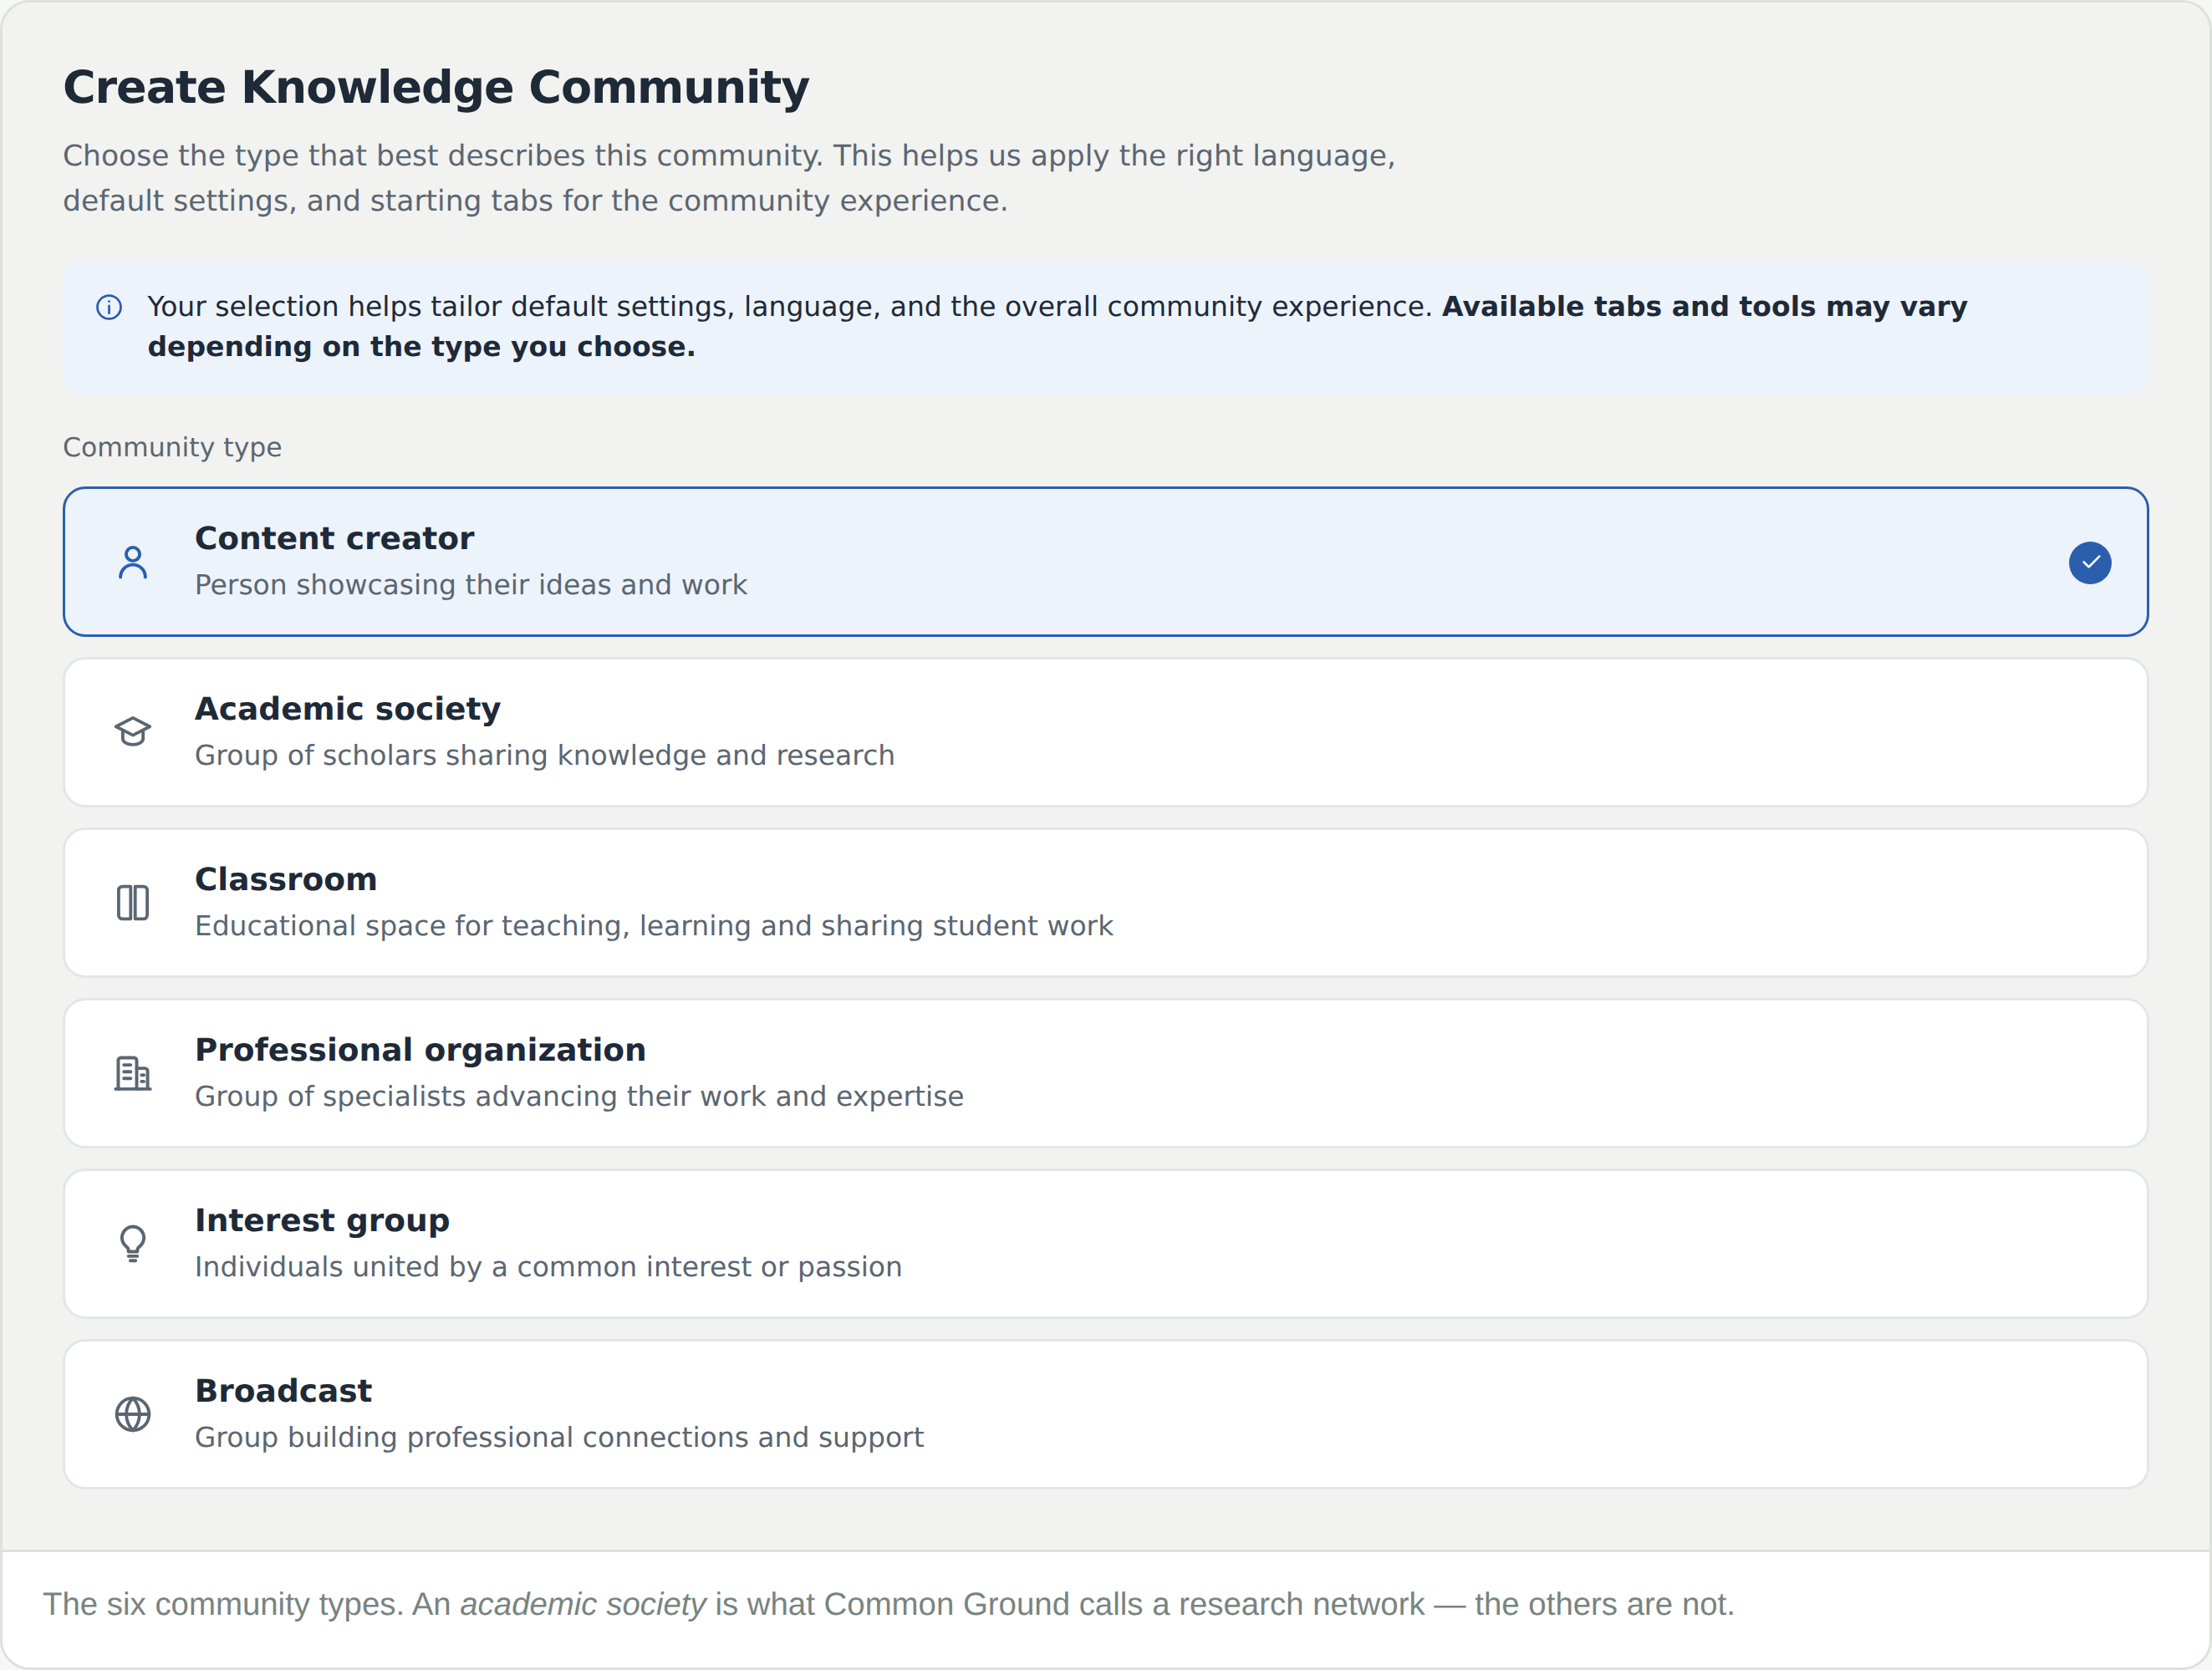The height and width of the screenshot is (1670, 2212).
Task: Click the globe Broadcast icon
Action: click(x=133, y=1415)
